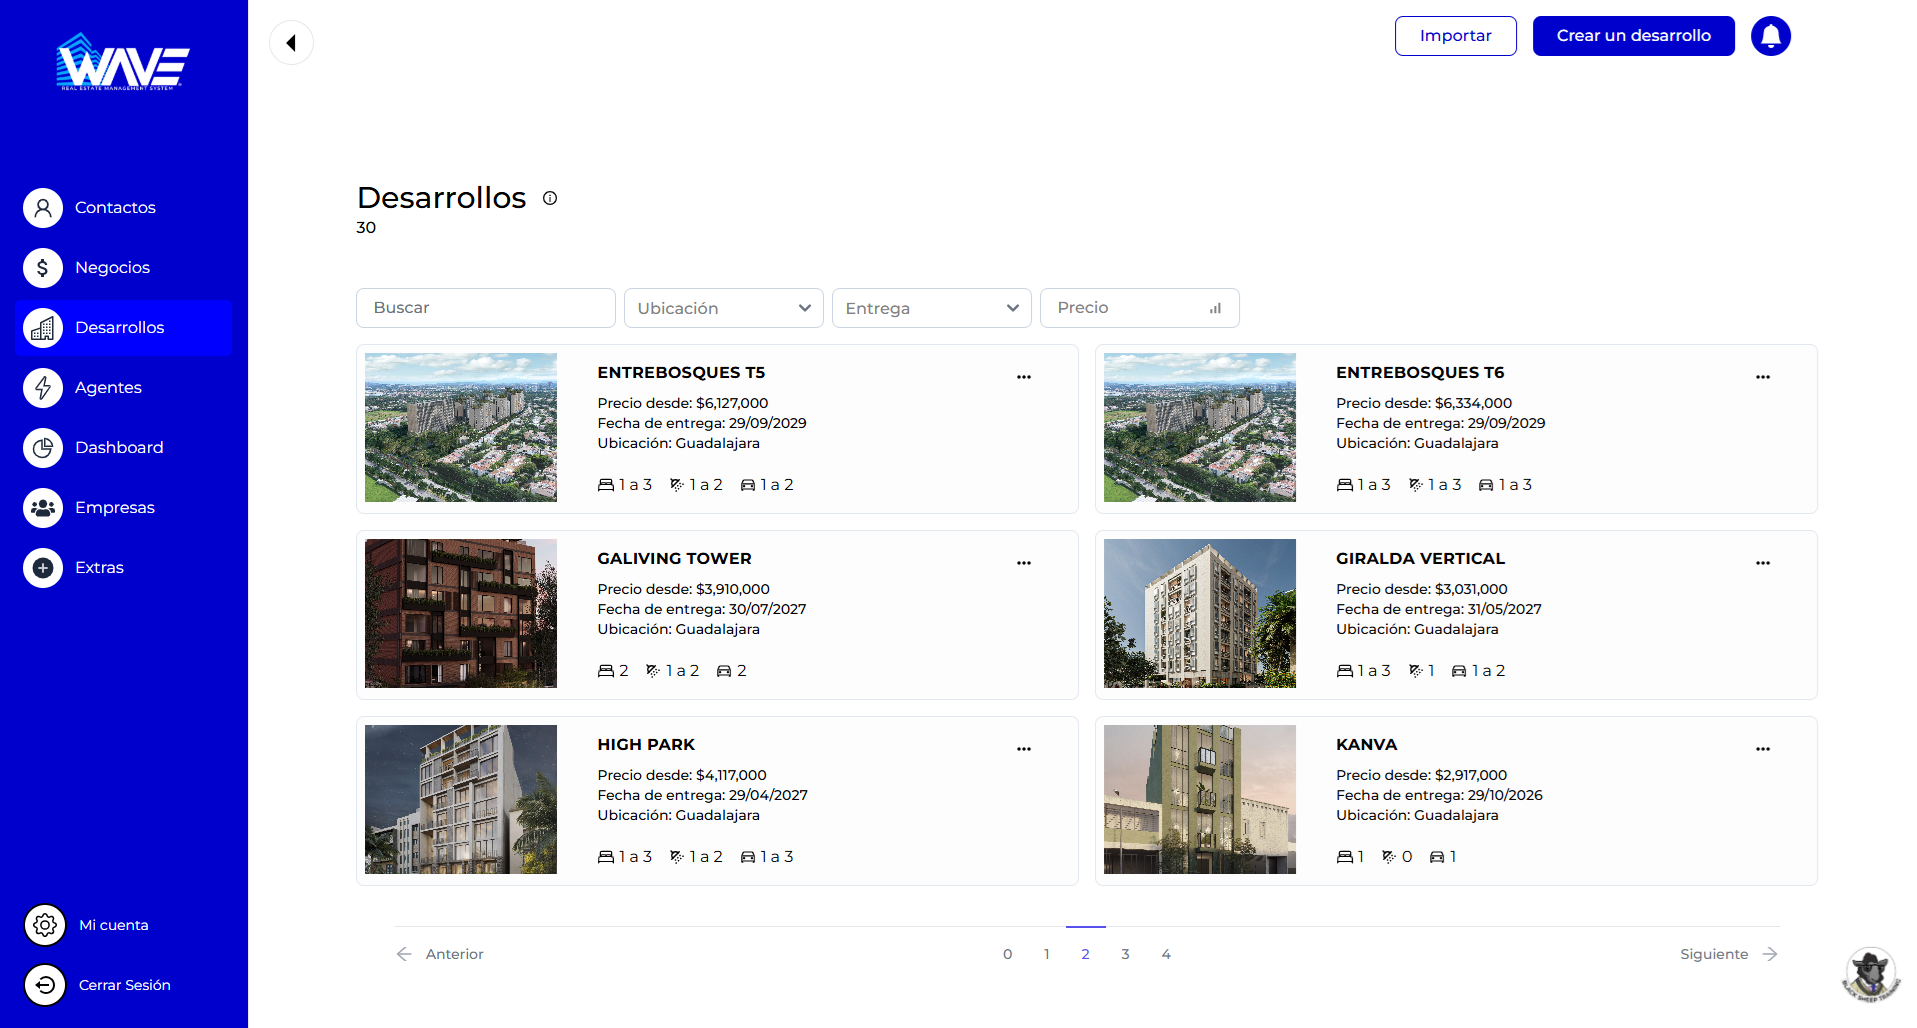1917x1028 pixels.
Task: Go to page 4 in pagination
Action: click(x=1166, y=954)
